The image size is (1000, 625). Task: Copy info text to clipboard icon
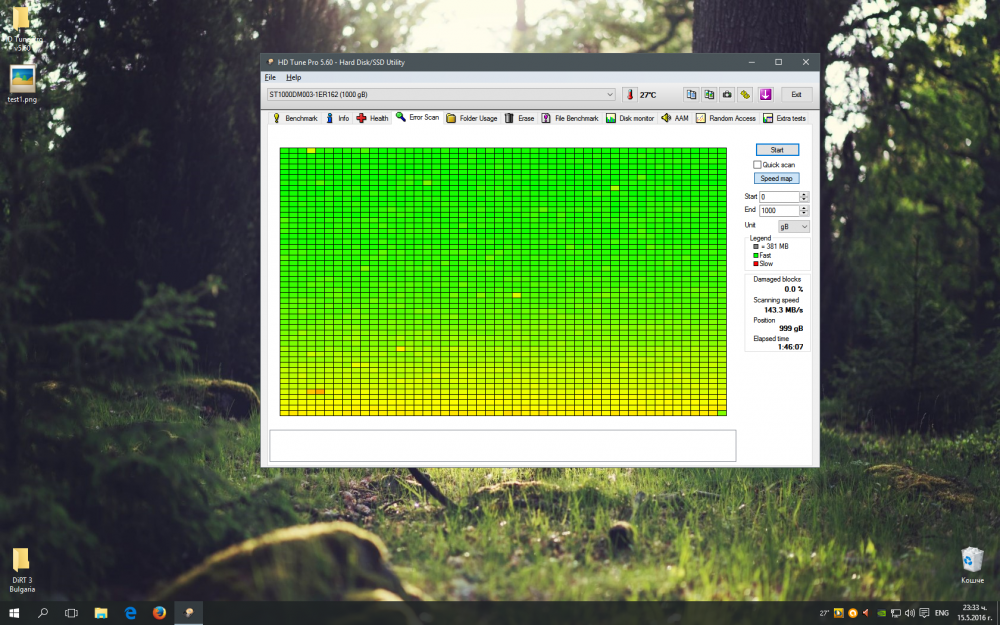pyautogui.click(x=691, y=94)
